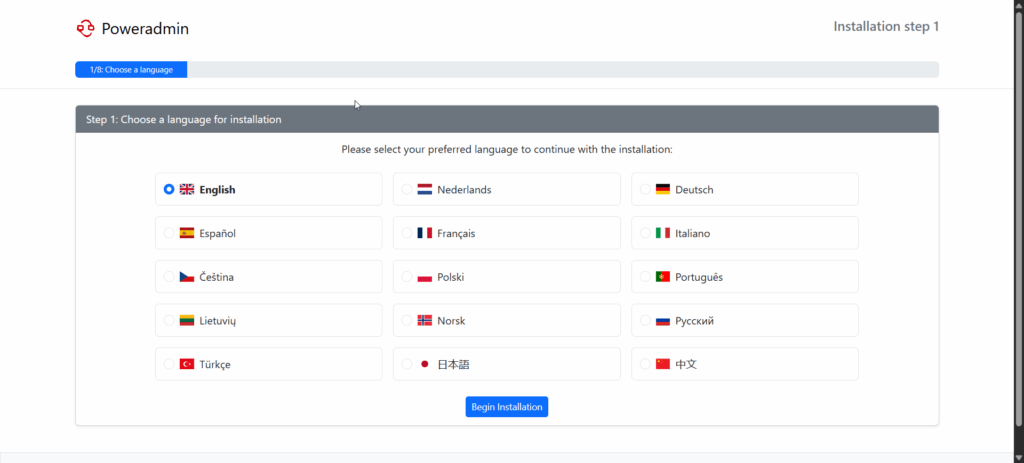Click the Dutch flag icon beside Nederlands
The width and height of the screenshot is (1024, 463).
click(424, 189)
